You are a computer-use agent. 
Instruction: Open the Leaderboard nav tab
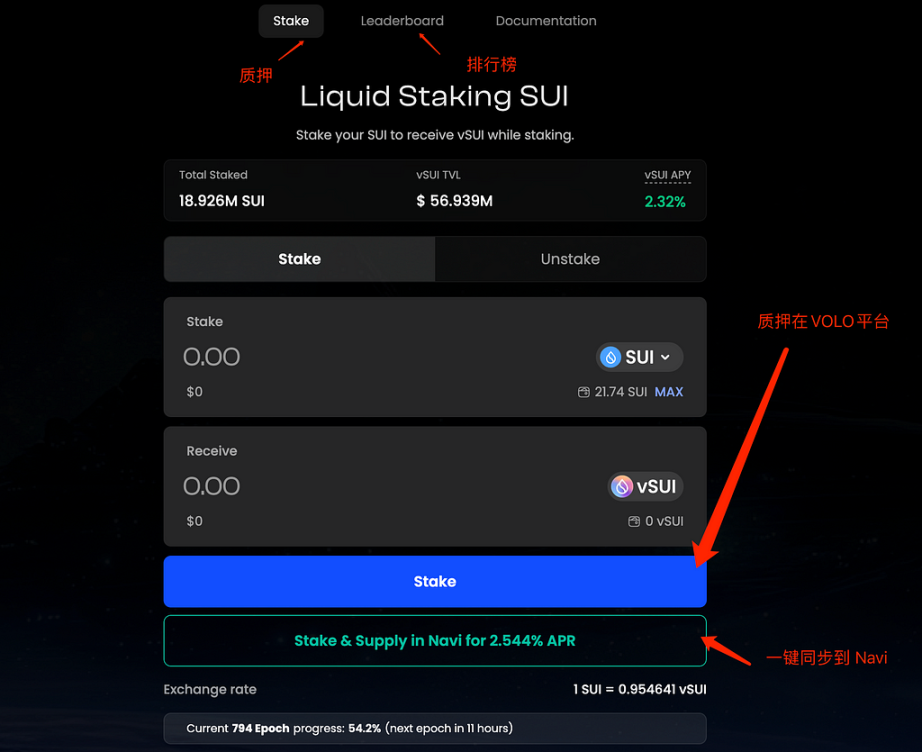tap(402, 21)
